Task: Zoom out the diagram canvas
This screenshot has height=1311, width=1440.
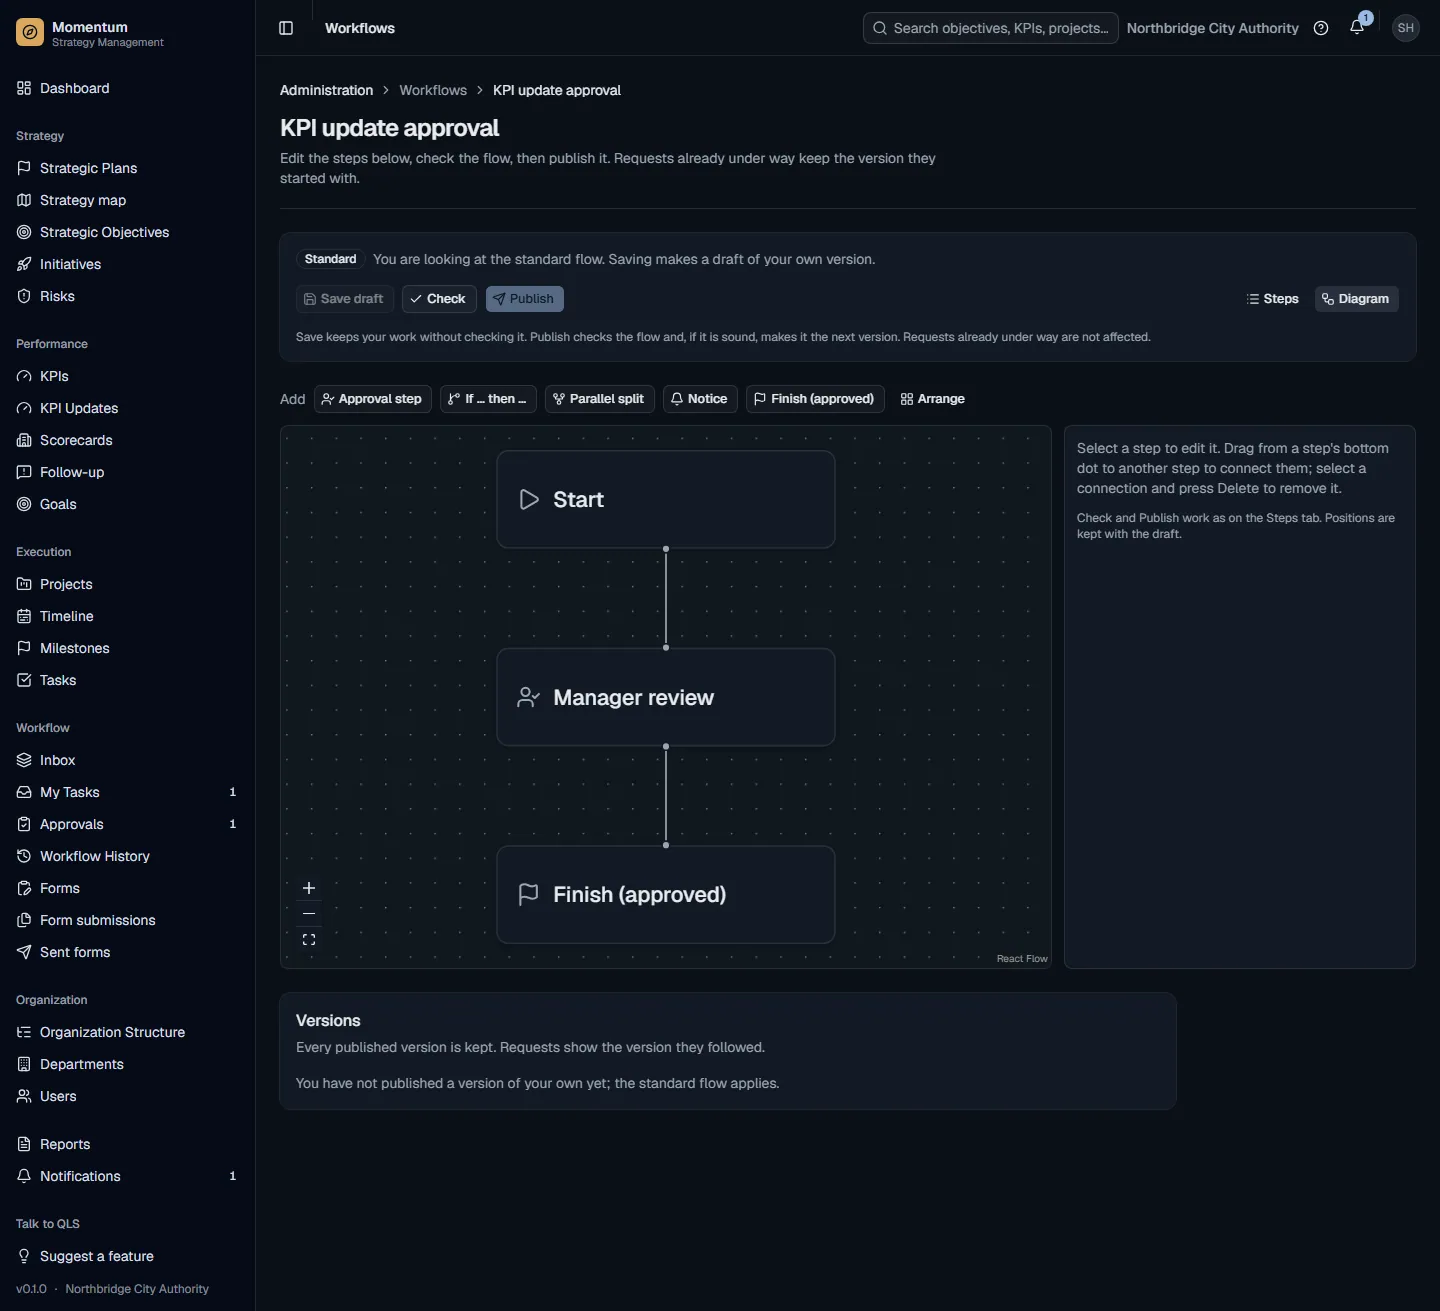Action: pyautogui.click(x=309, y=913)
